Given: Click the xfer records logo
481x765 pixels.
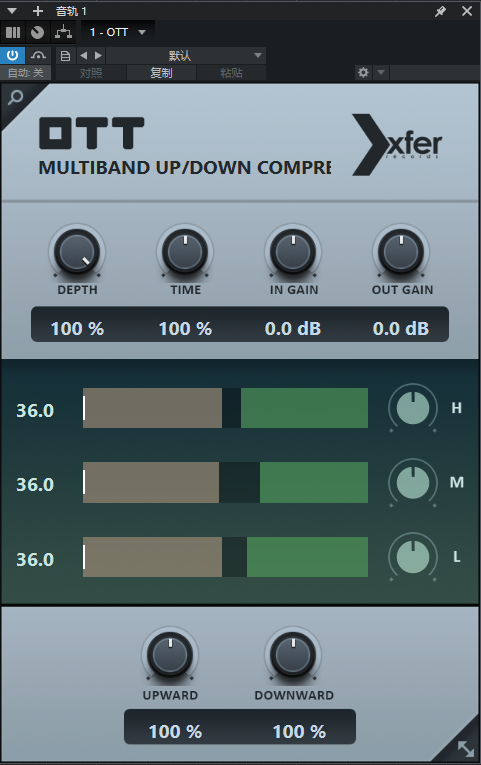Looking at the screenshot, I should [x=397, y=145].
